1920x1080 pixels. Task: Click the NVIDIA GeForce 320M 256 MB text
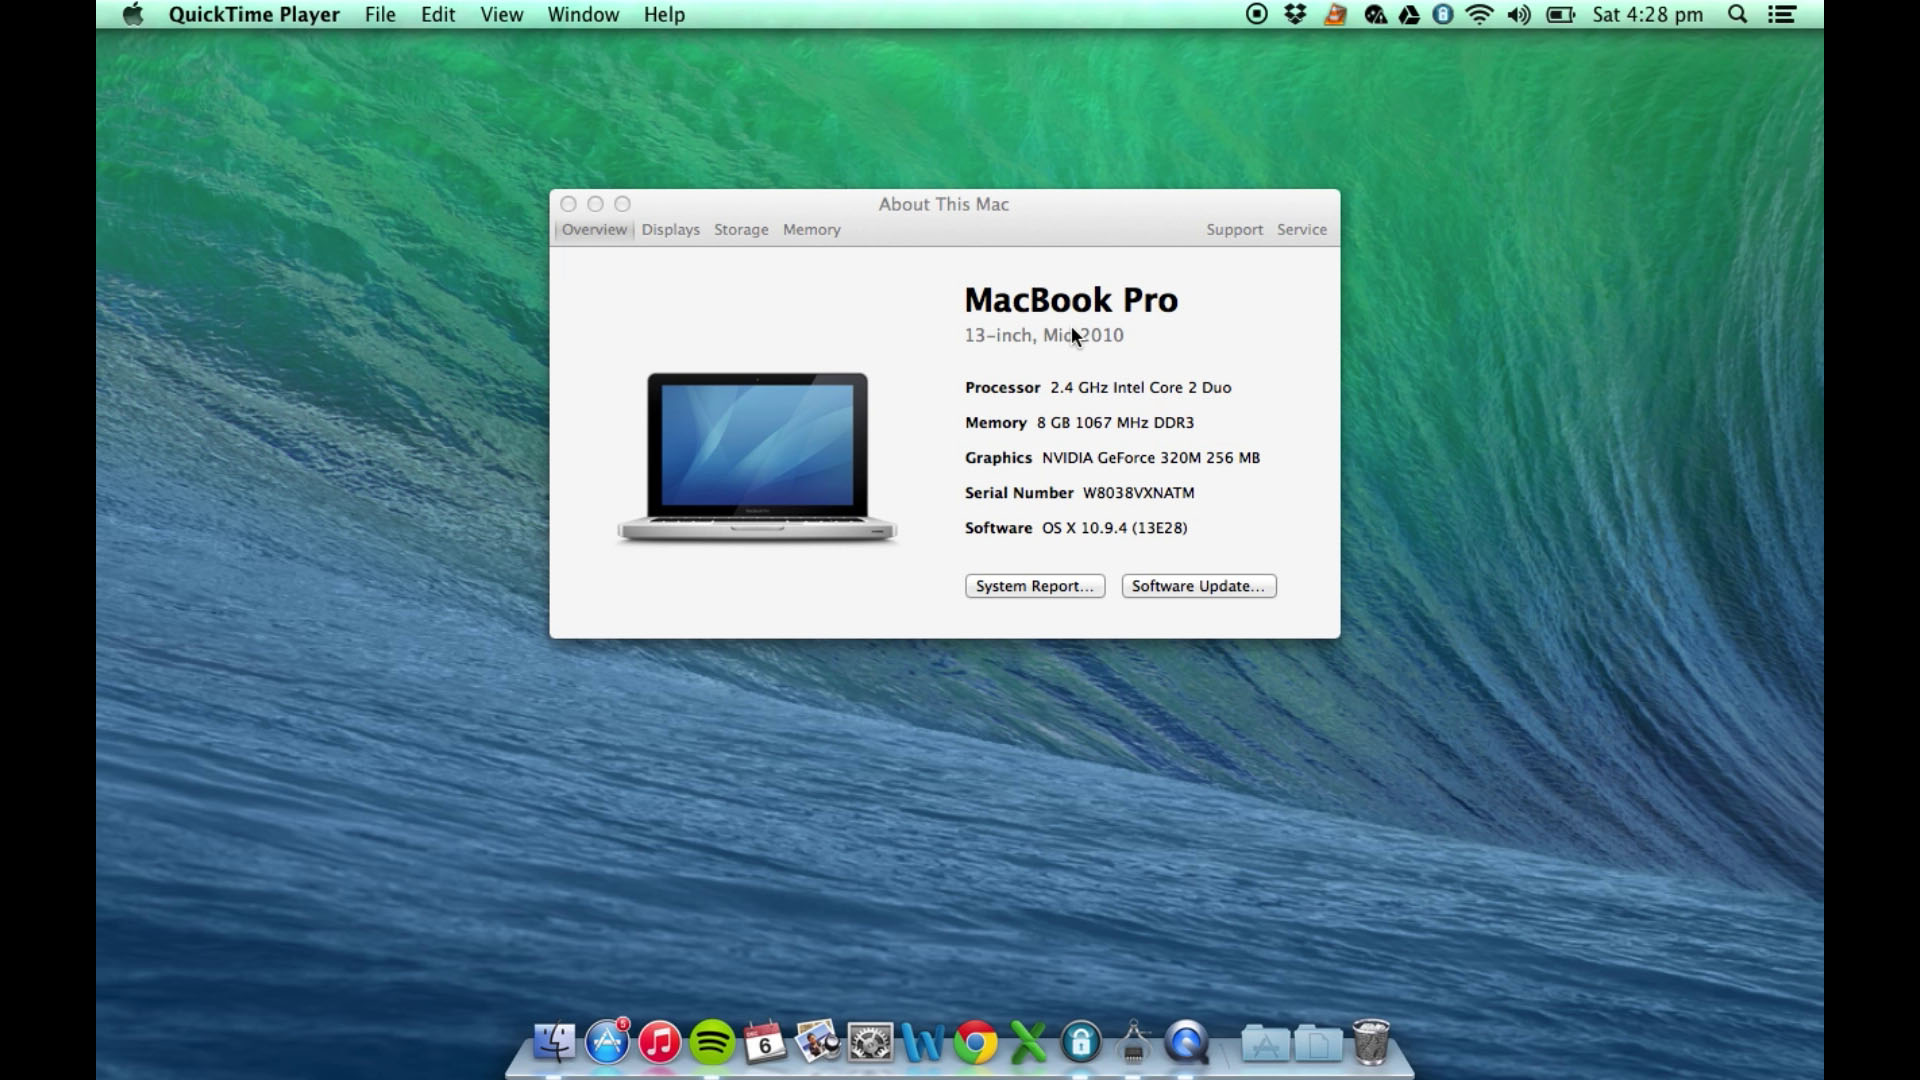1151,457
